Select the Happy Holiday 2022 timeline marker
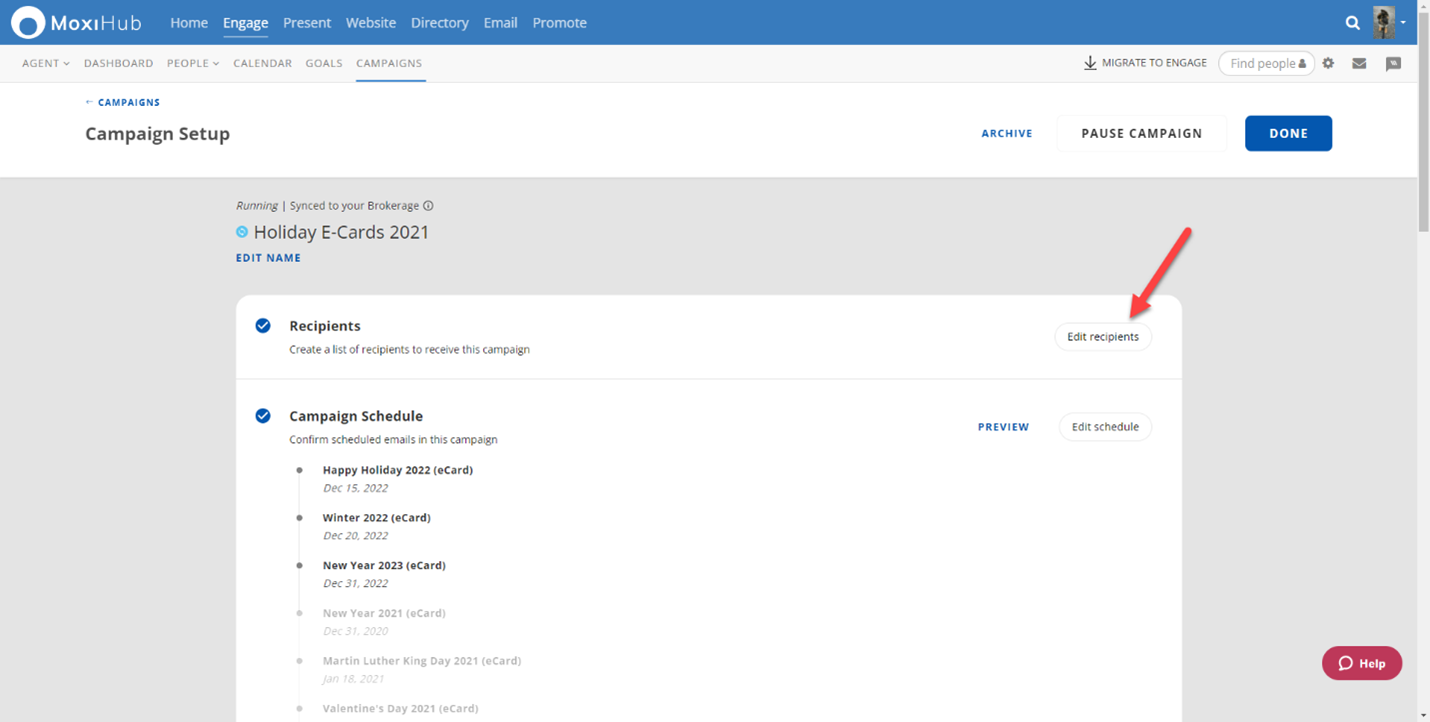The height and width of the screenshot is (722, 1430). click(299, 470)
